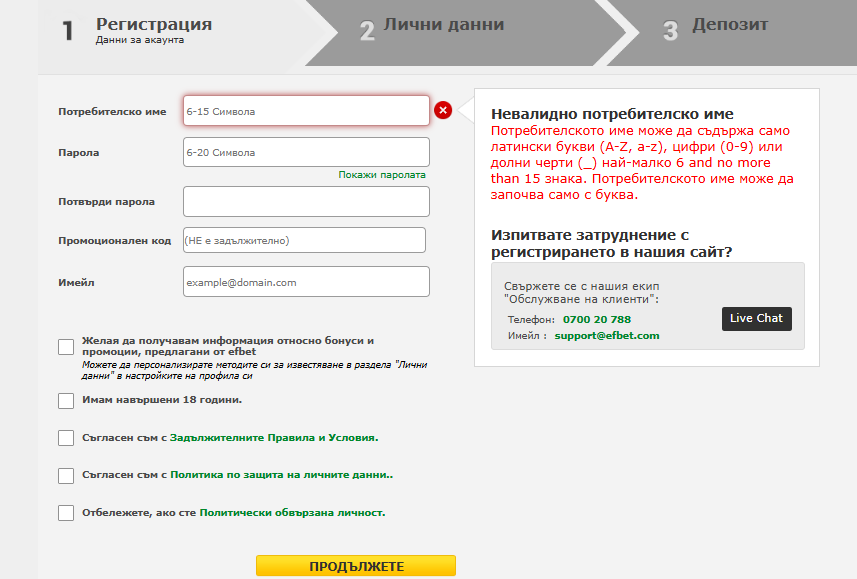This screenshot has width=857, height=579.
Task: Email support via support@efbet.com link
Action: pos(605,335)
